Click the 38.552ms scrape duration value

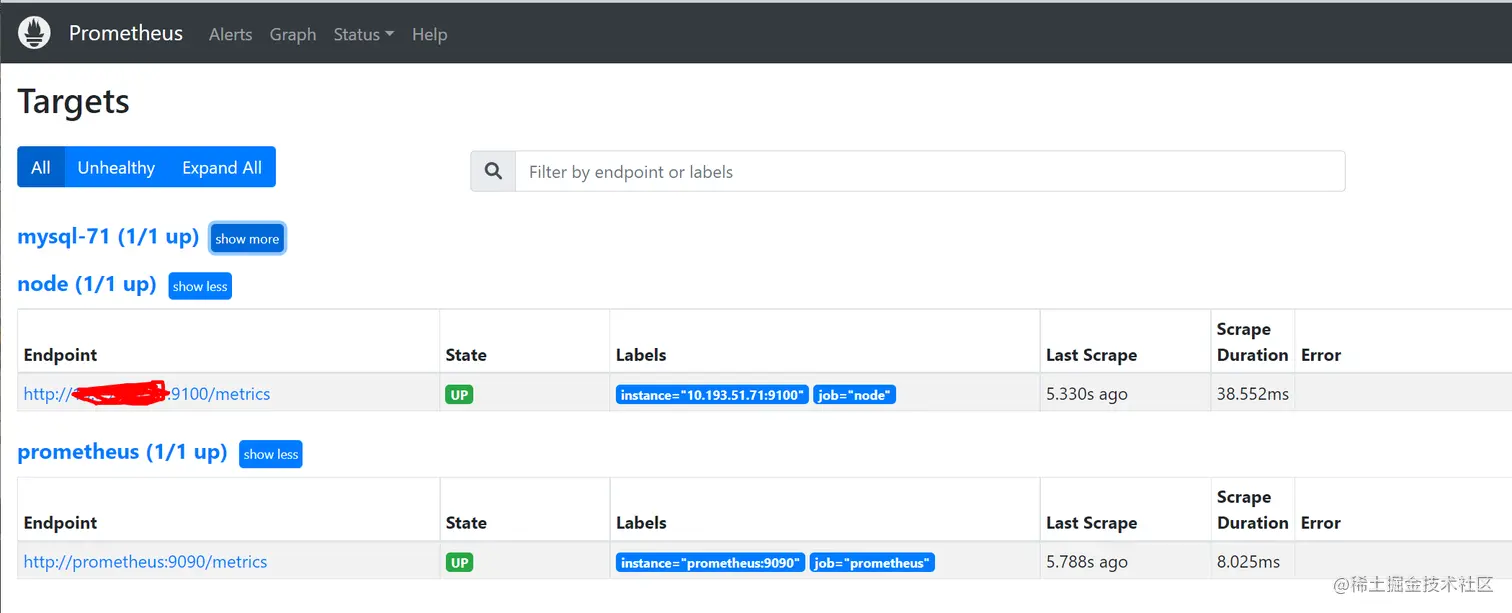click(1253, 394)
